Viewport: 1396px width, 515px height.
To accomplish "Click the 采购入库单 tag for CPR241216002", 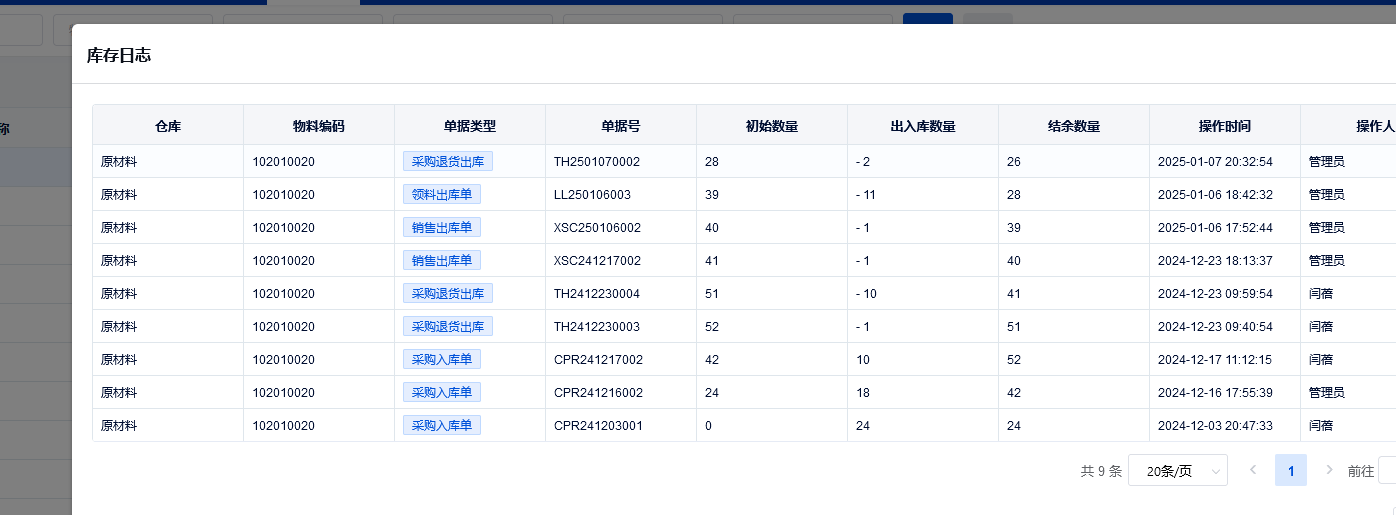I will pos(441,392).
